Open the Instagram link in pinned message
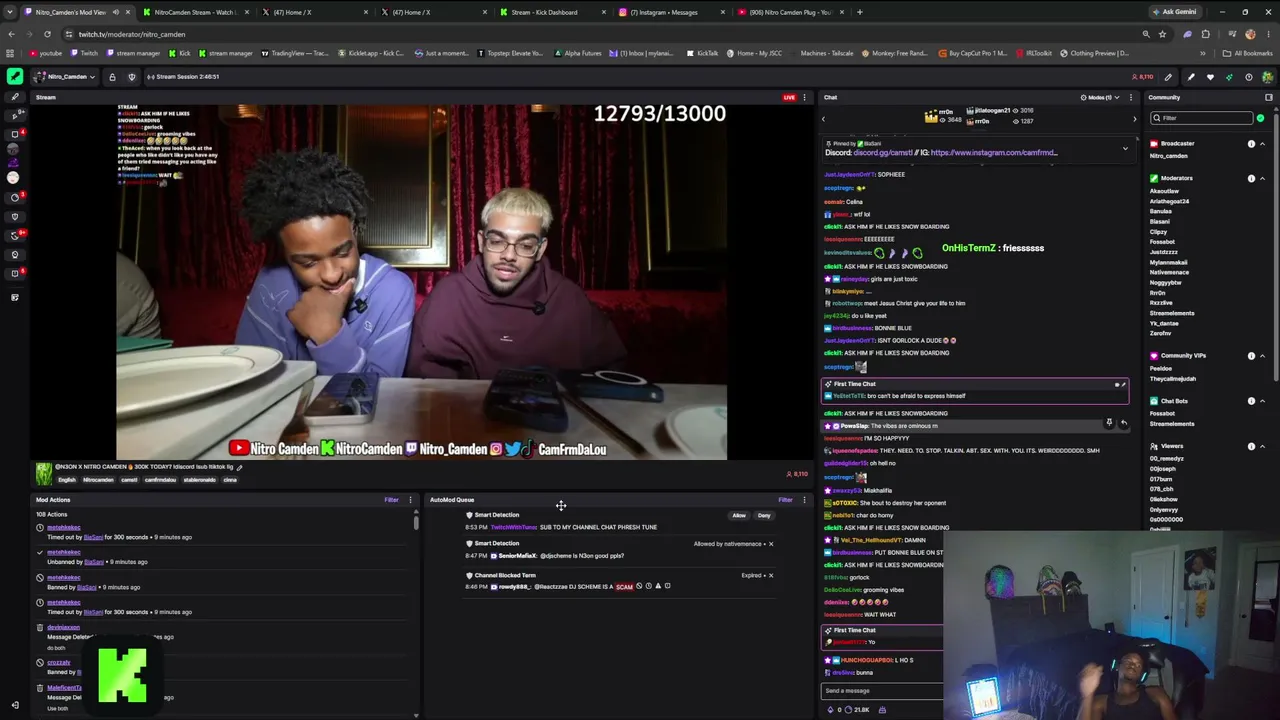Screen dimensions: 1280x720 tap(994, 153)
